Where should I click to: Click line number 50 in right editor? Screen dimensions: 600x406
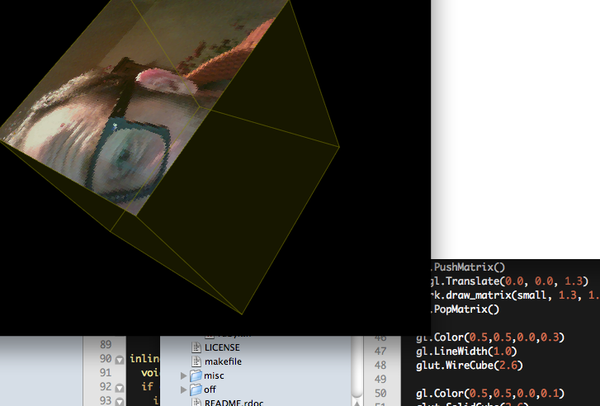pos(380,393)
